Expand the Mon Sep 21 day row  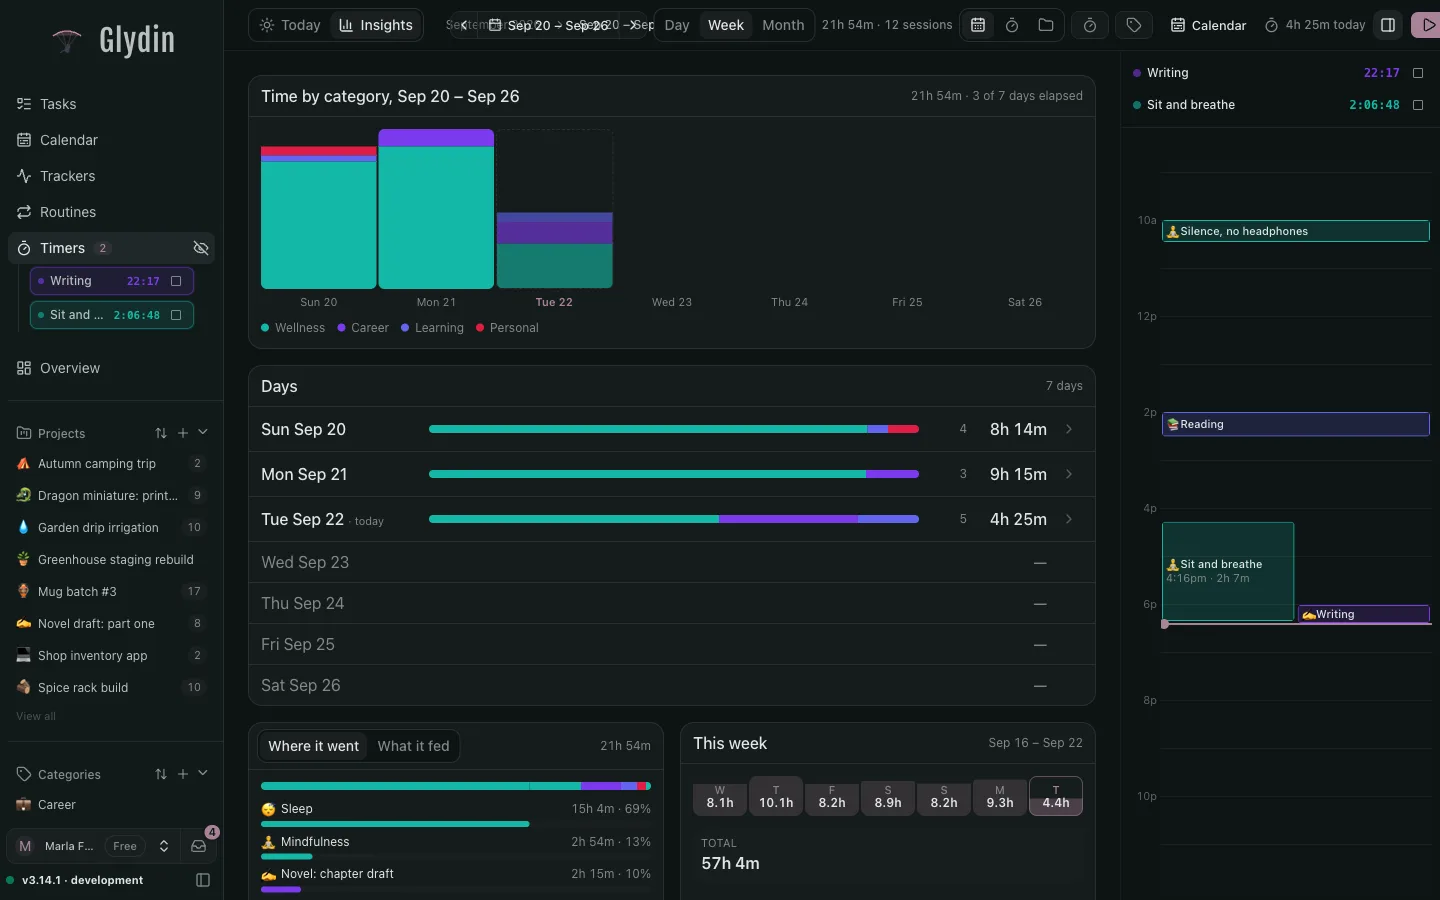(672, 474)
